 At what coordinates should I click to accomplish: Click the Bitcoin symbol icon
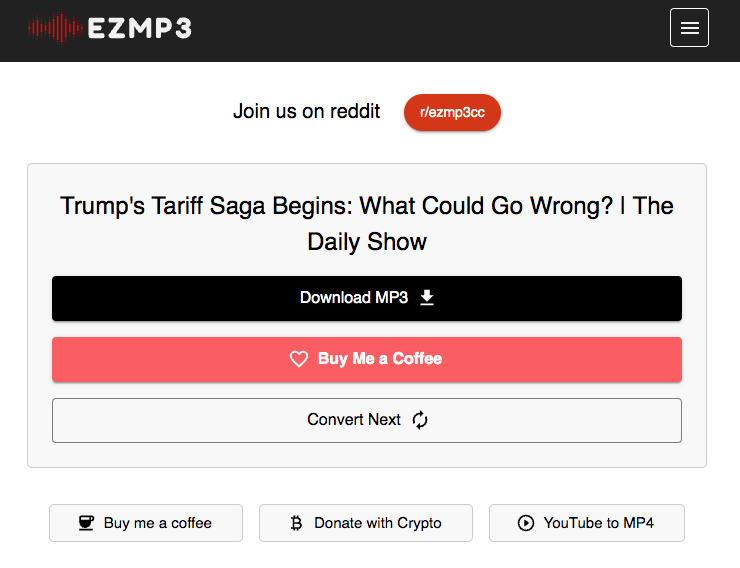click(x=296, y=523)
